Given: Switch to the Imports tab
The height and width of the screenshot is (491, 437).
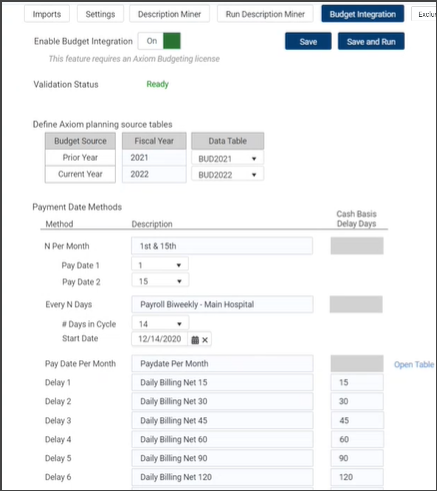Looking at the screenshot, I should pos(47,14).
